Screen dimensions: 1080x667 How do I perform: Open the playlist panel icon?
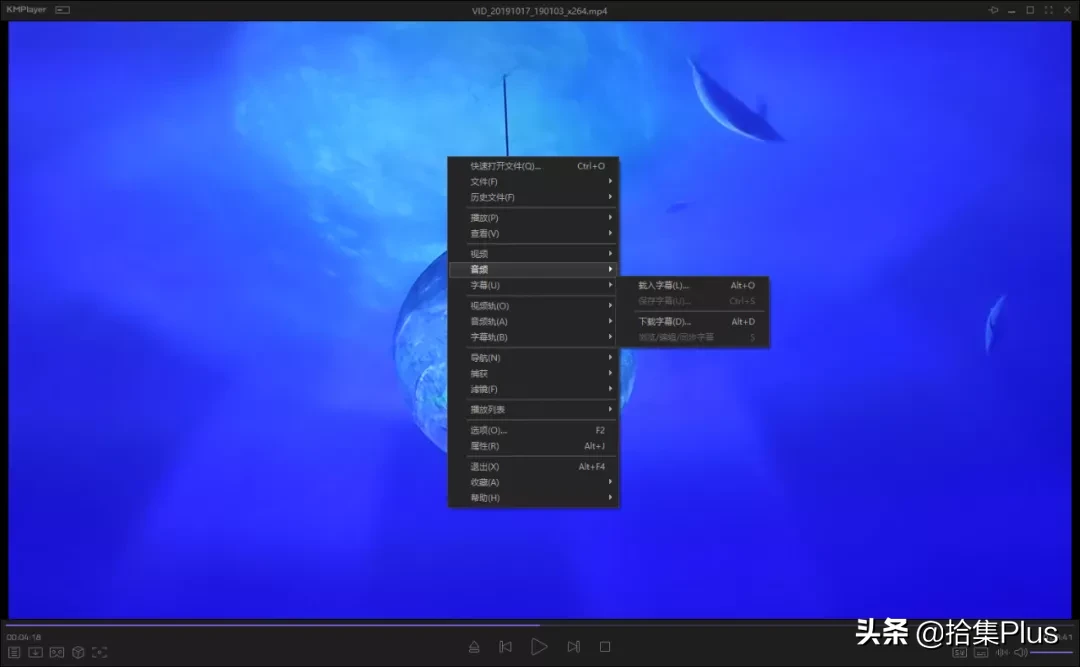click(14, 652)
